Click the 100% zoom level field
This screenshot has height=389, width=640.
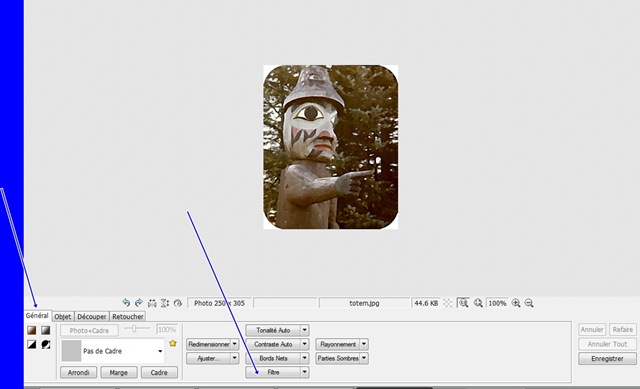pyautogui.click(x=497, y=303)
